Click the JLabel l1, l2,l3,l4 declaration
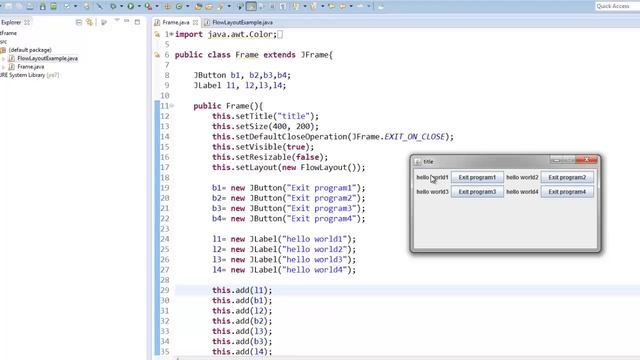 pos(240,86)
